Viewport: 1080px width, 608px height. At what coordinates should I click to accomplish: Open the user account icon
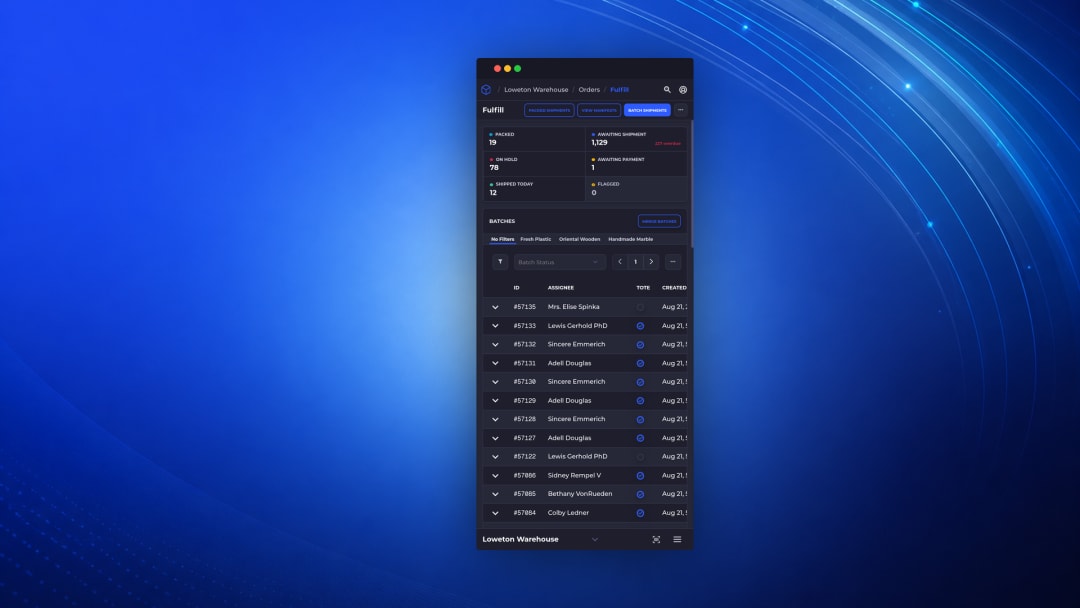[x=683, y=90]
